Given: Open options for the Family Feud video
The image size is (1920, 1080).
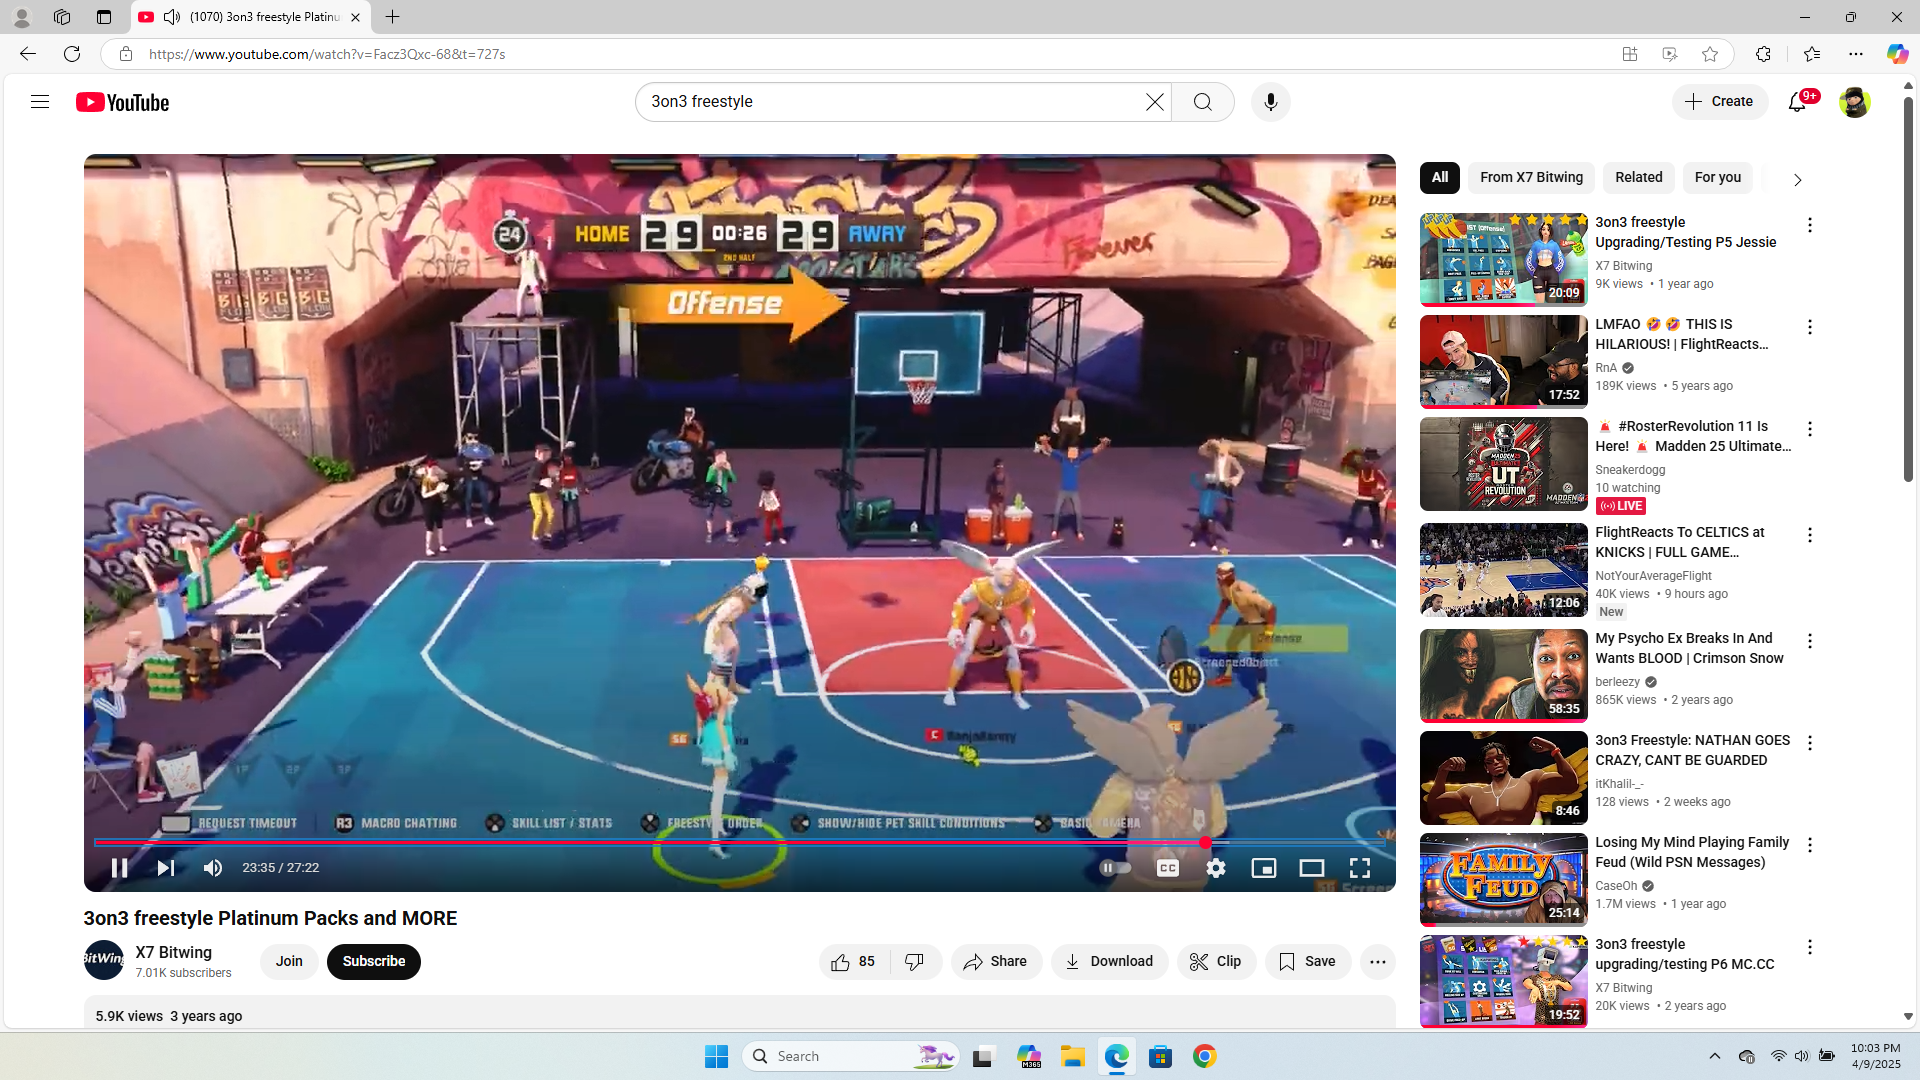Looking at the screenshot, I should click(x=1810, y=845).
